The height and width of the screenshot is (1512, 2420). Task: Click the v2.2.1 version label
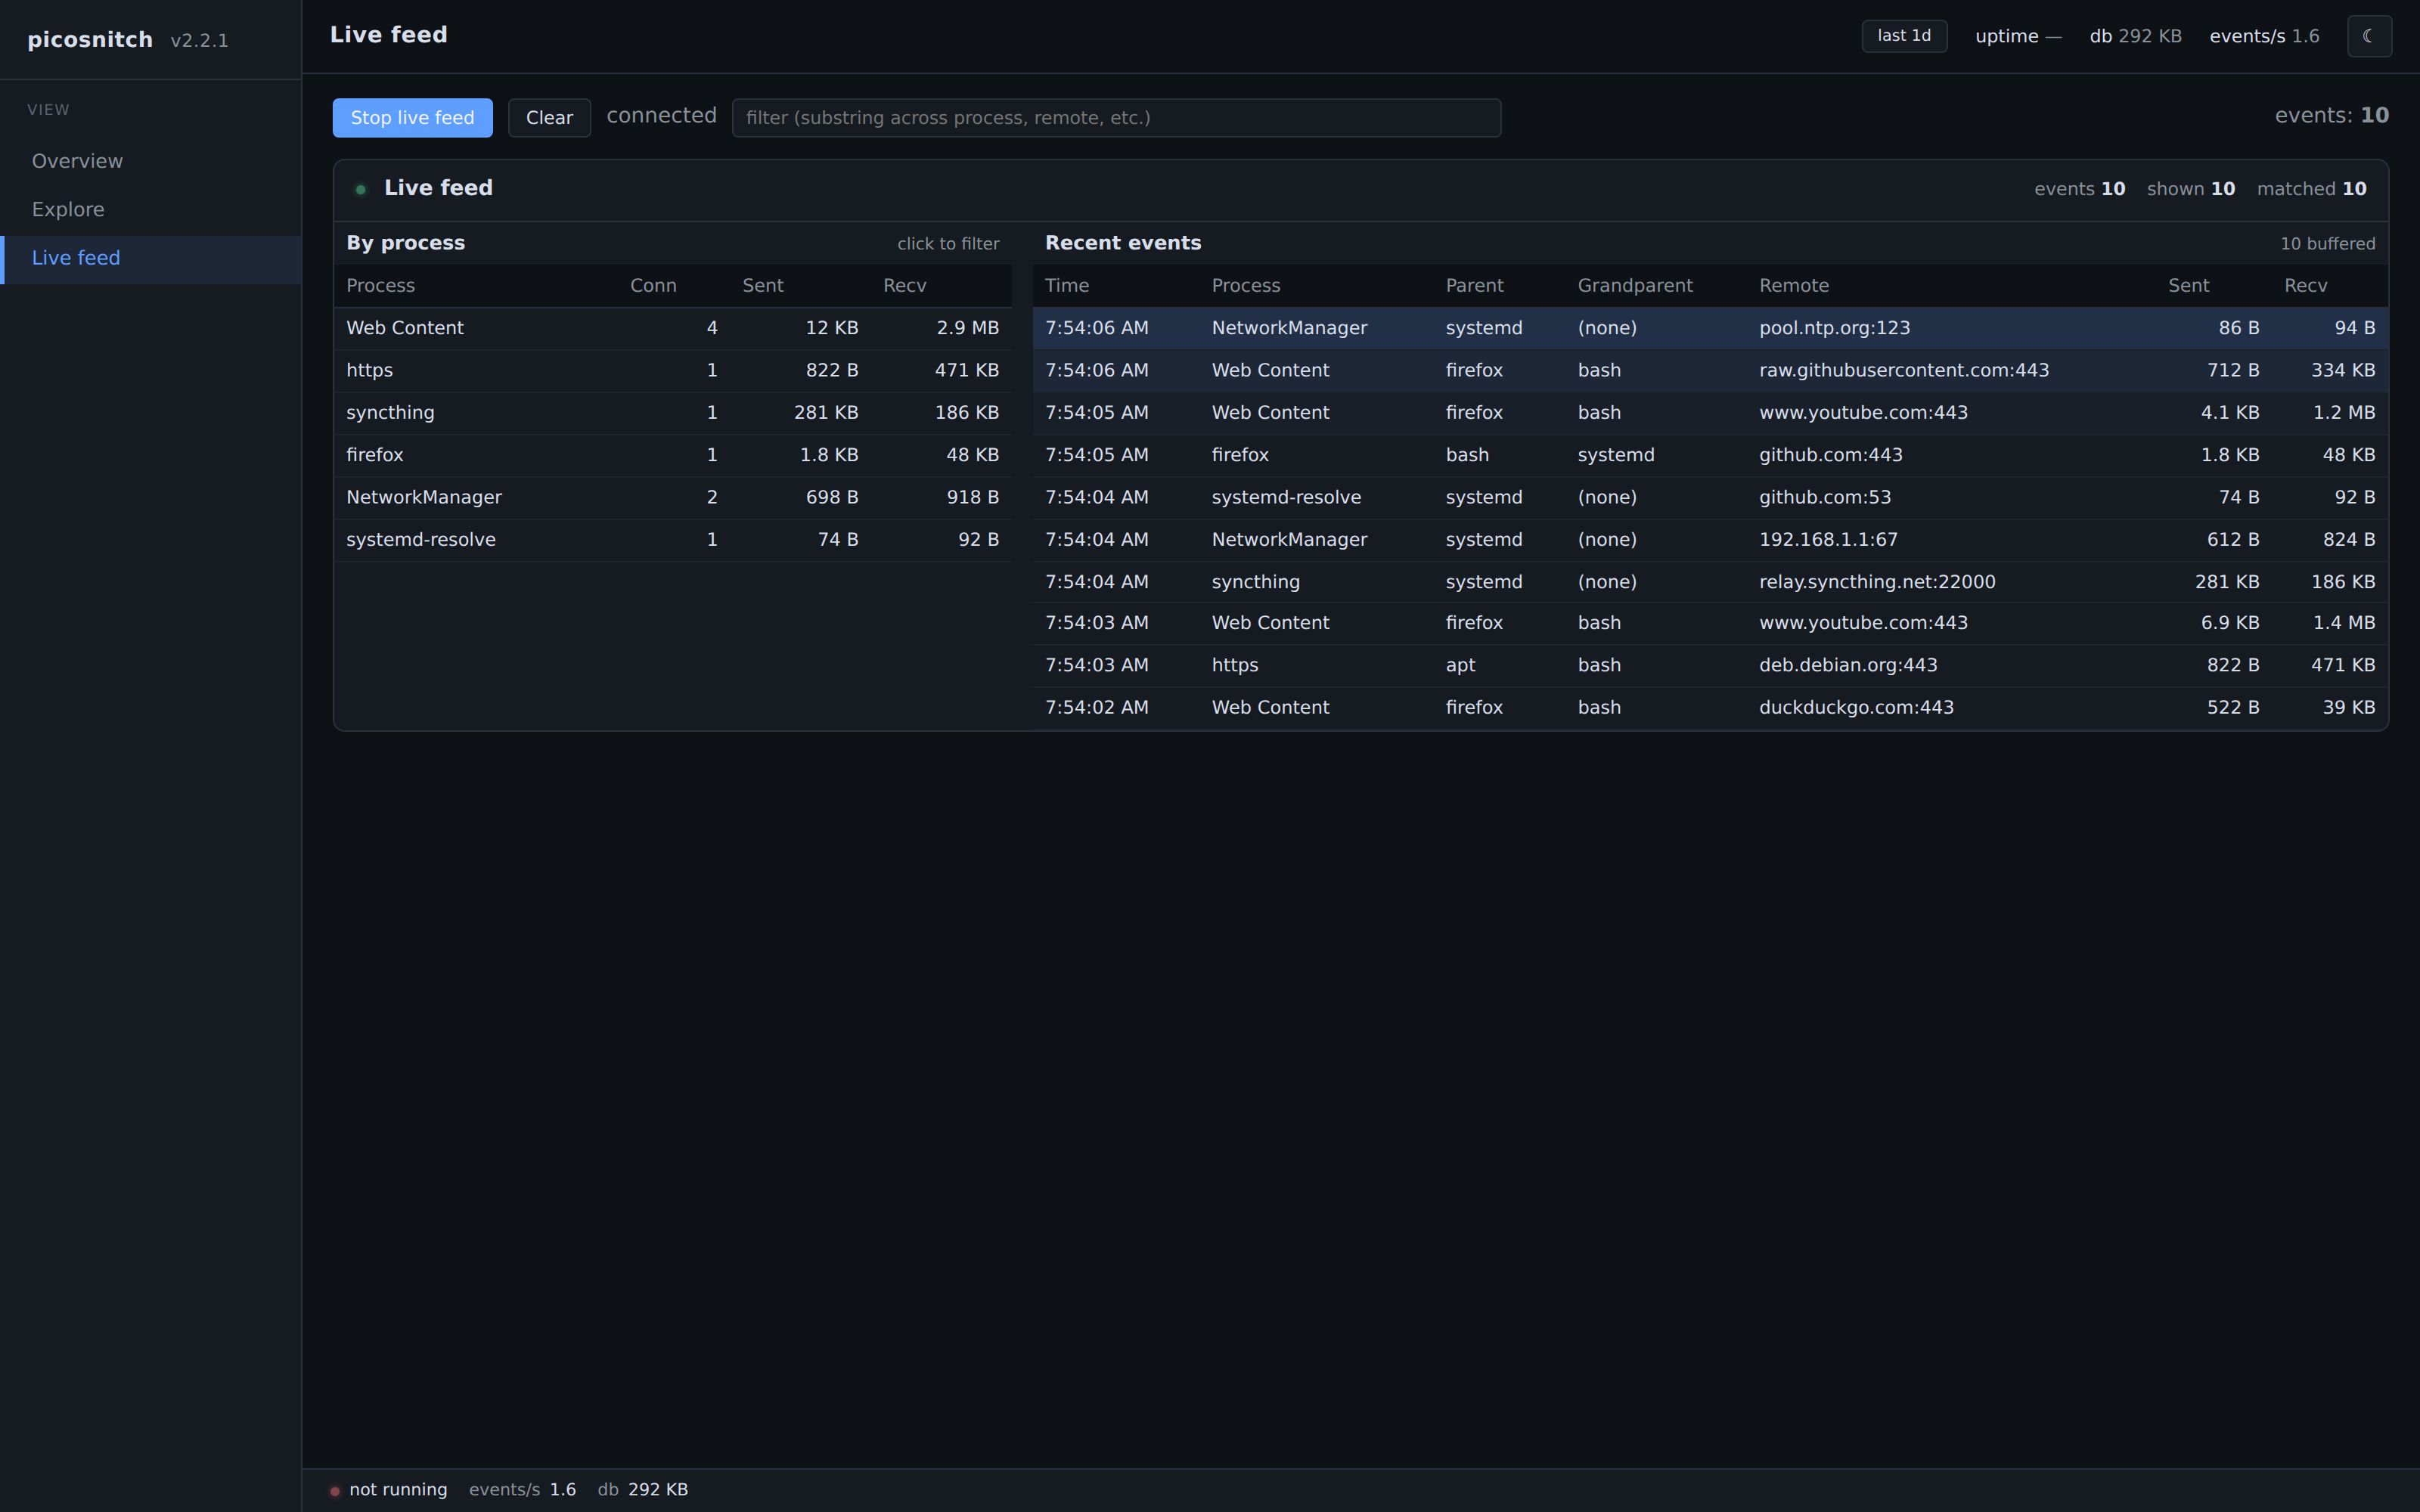click(x=199, y=41)
